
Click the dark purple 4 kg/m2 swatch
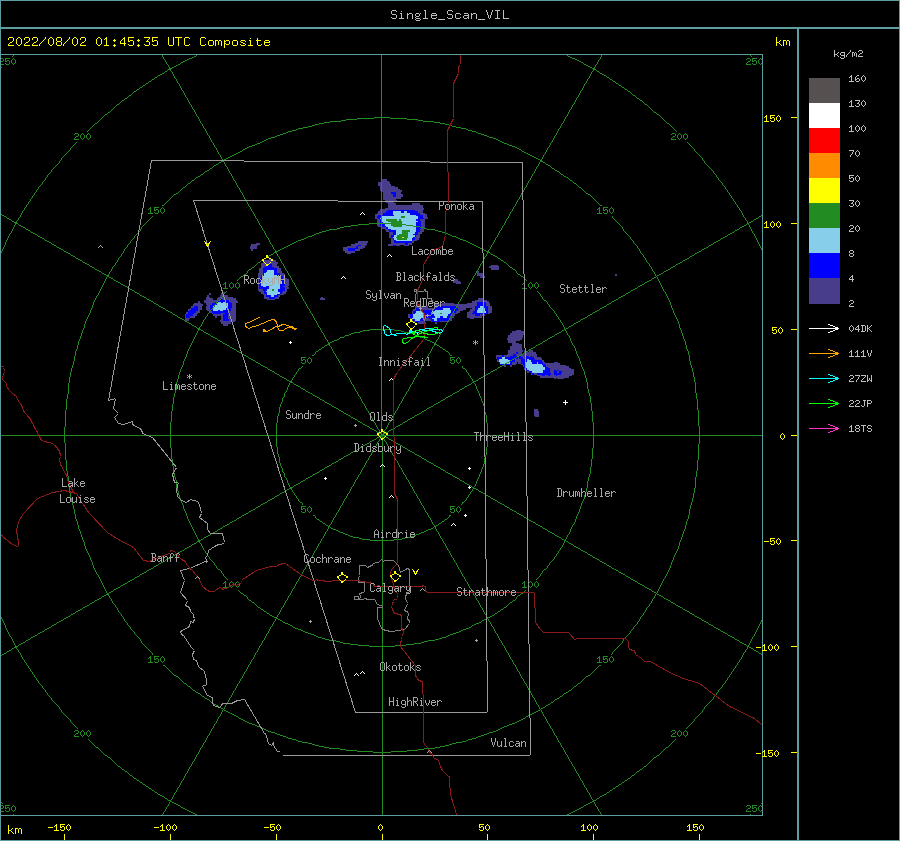click(824, 291)
